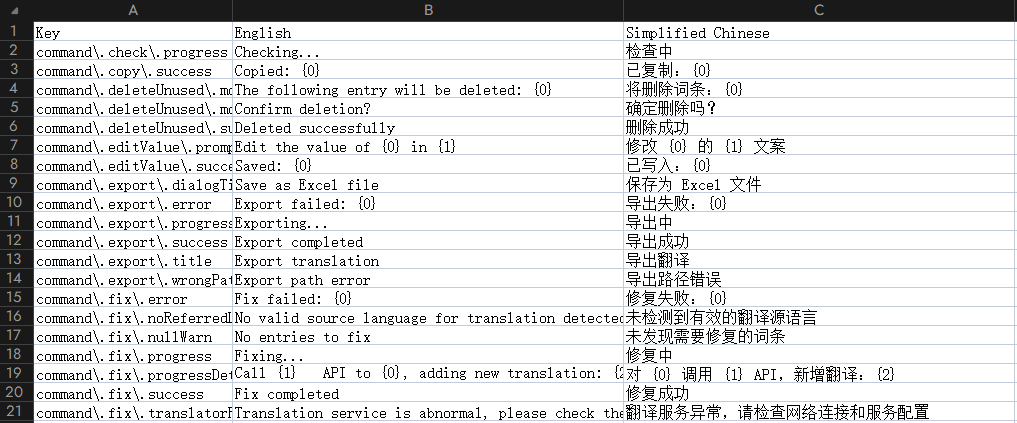Viewport: 1017px width, 423px height.
Task: Select cell 'Export completed'
Action: click(x=428, y=241)
